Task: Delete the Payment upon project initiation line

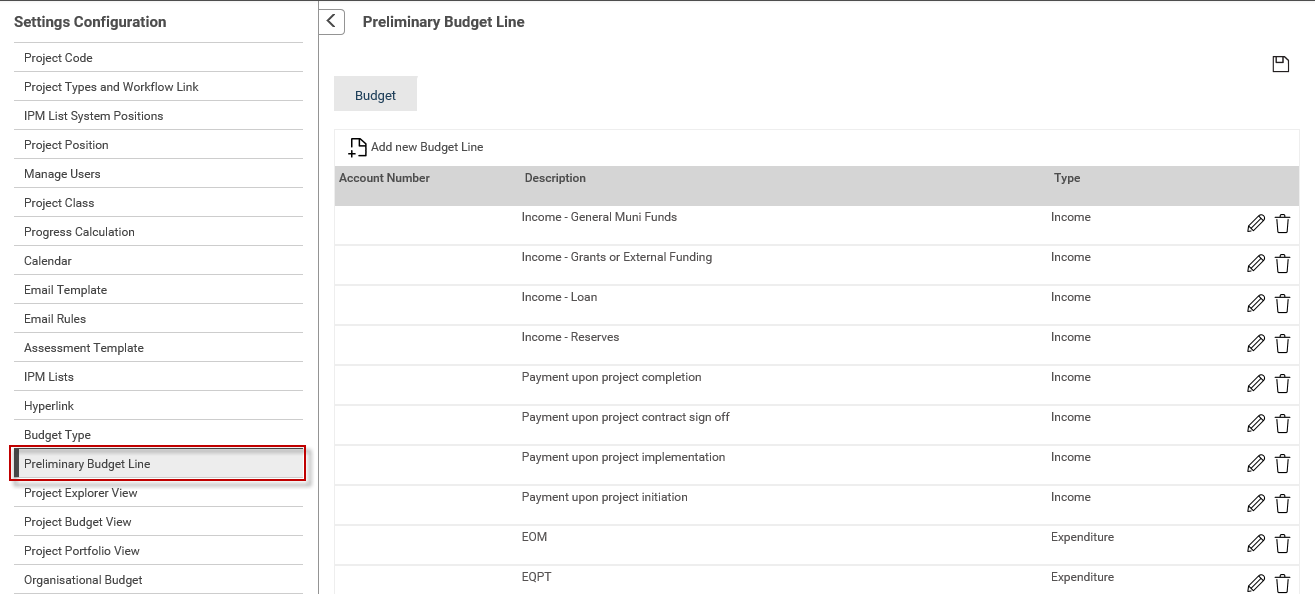Action: point(1282,503)
